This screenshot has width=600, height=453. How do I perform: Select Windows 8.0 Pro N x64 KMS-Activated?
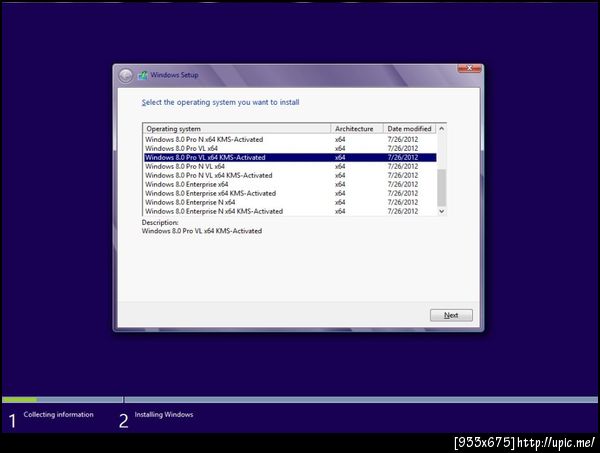(290, 140)
